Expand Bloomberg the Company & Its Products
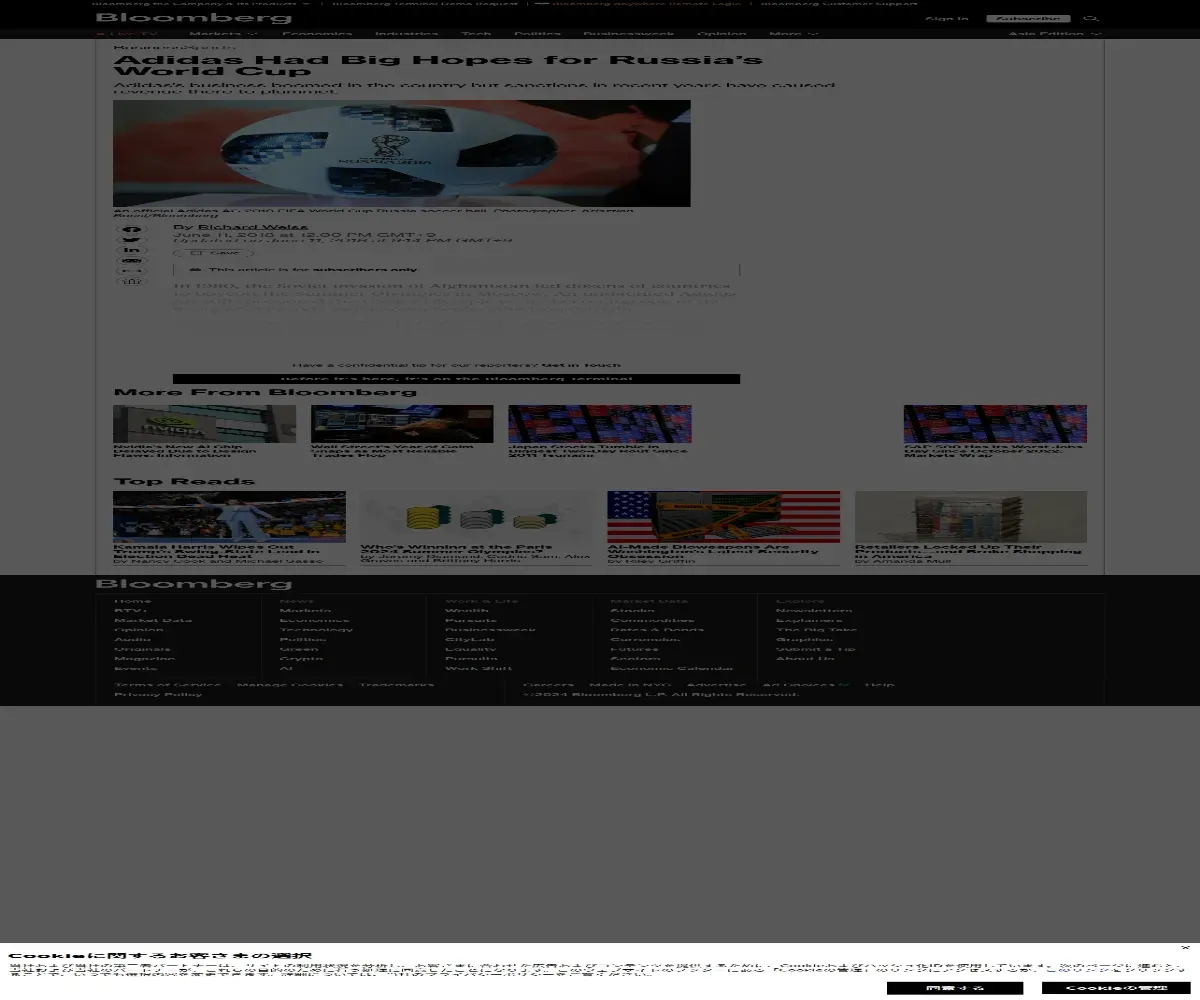1200x1000 pixels. (201, 3)
